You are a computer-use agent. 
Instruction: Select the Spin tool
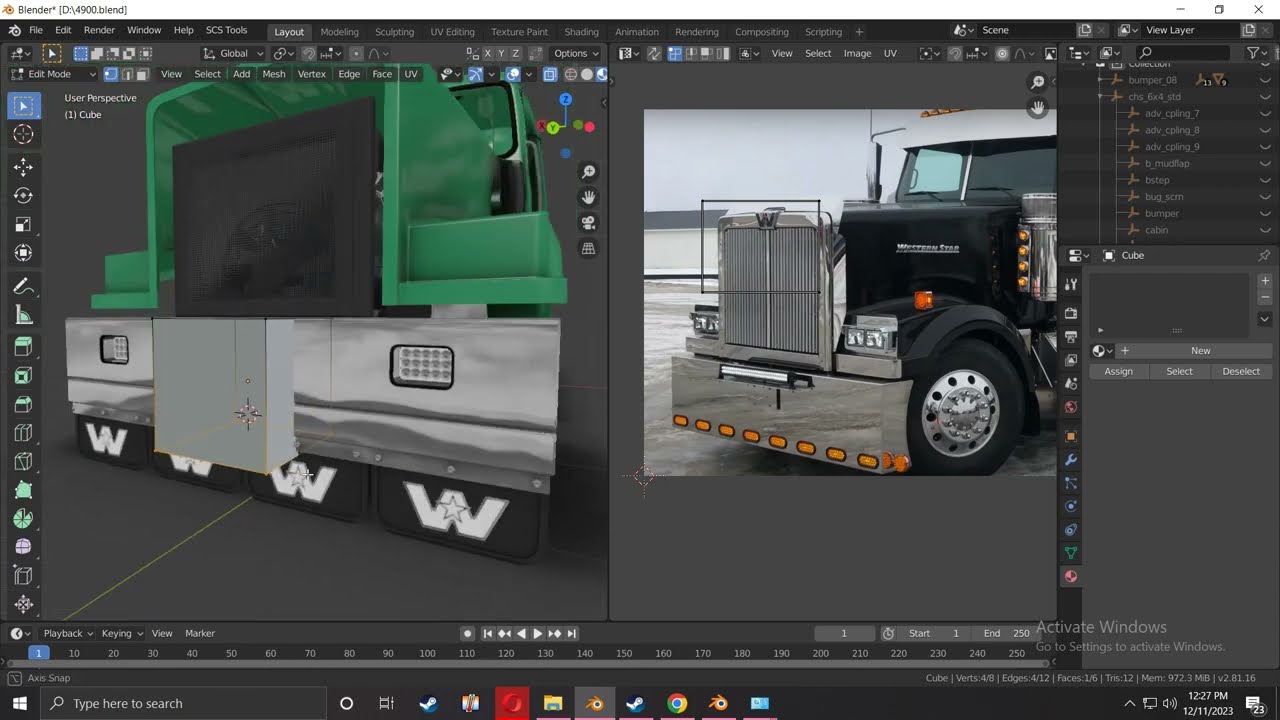point(24,519)
